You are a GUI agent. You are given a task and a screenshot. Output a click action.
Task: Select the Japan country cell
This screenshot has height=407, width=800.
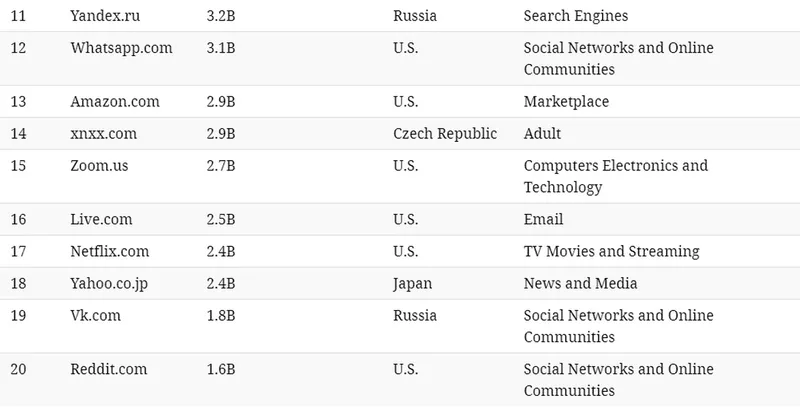tap(413, 283)
